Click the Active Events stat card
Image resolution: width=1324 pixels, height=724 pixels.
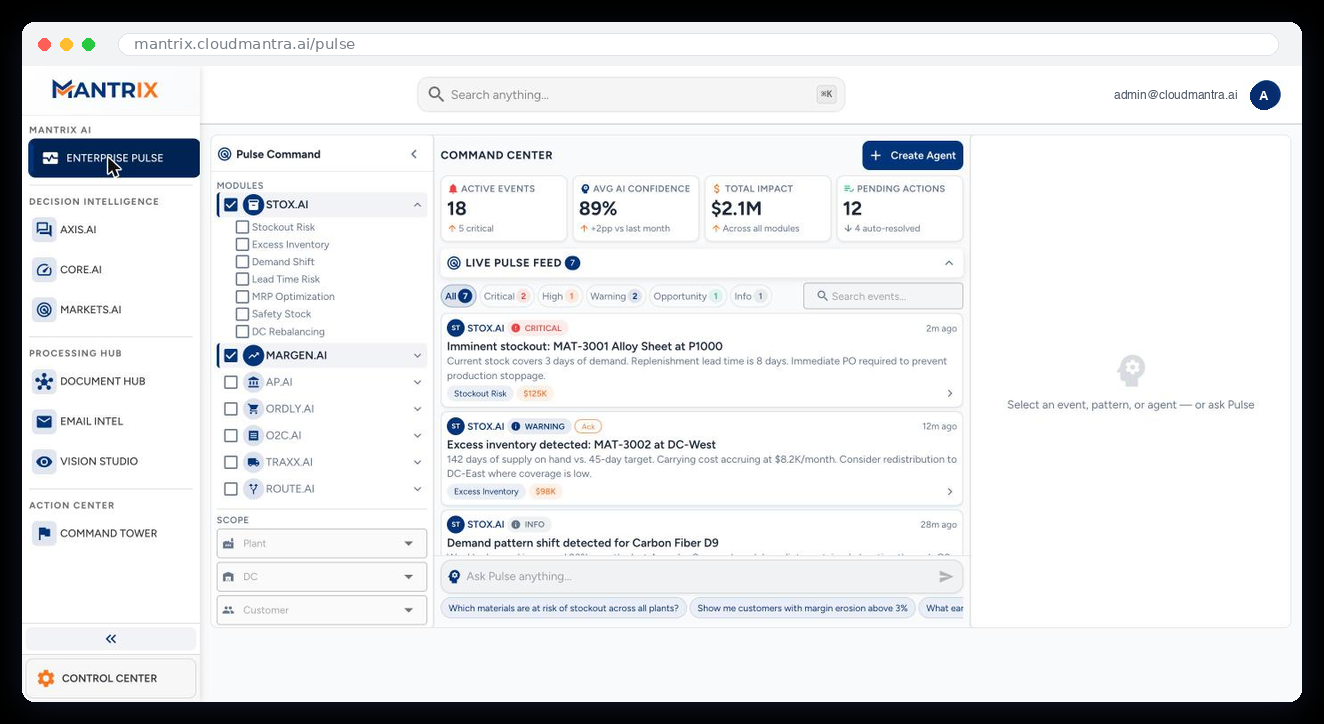point(504,209)
